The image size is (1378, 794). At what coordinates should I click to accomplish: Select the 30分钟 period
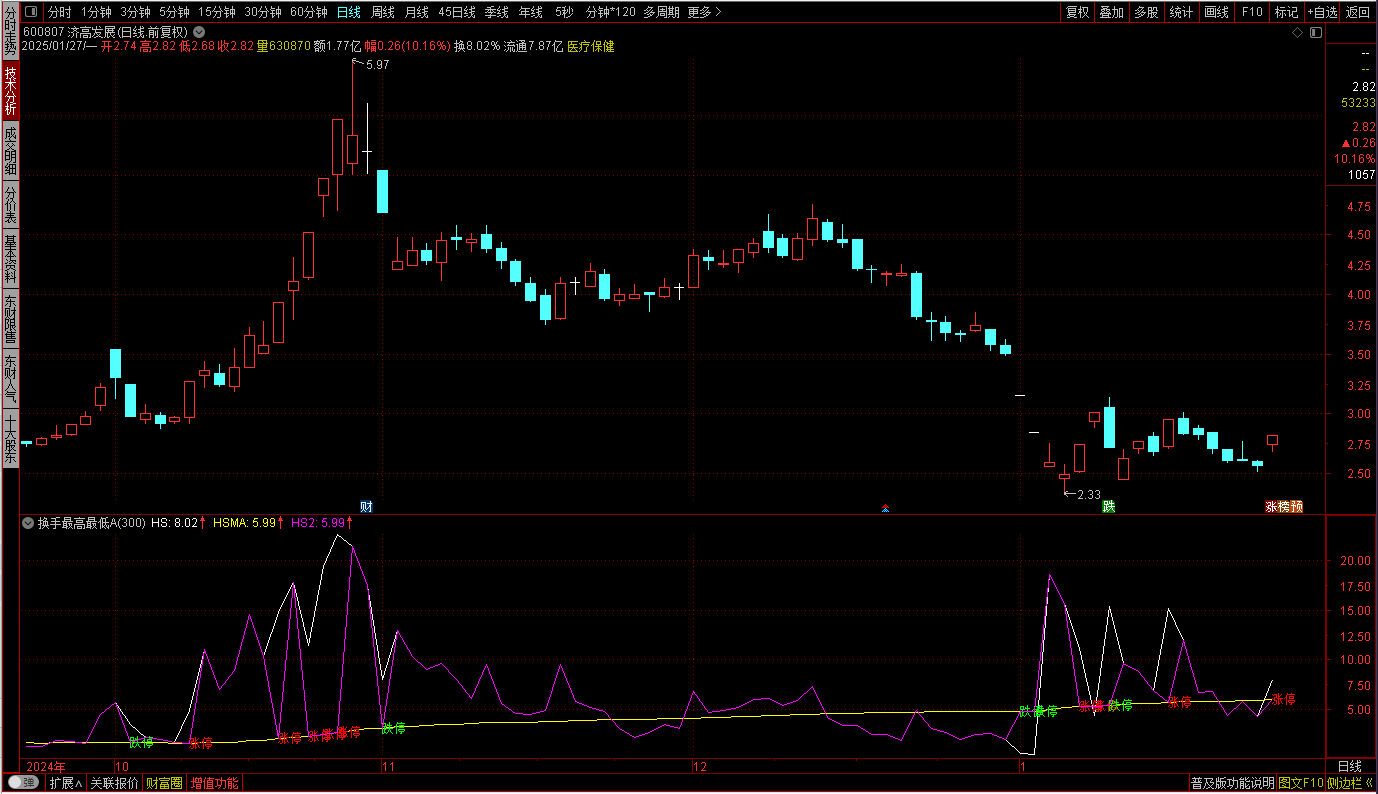pos(263,12)
